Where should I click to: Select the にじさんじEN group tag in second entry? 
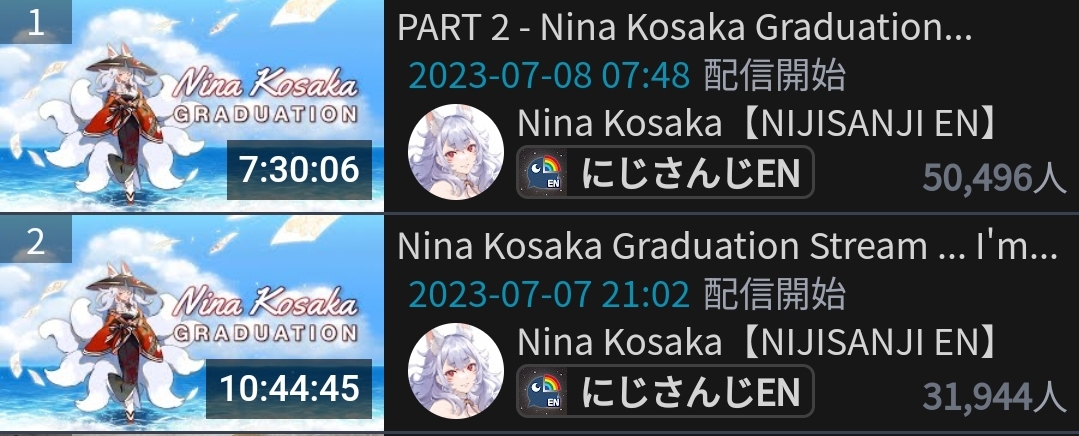(665, 391)
